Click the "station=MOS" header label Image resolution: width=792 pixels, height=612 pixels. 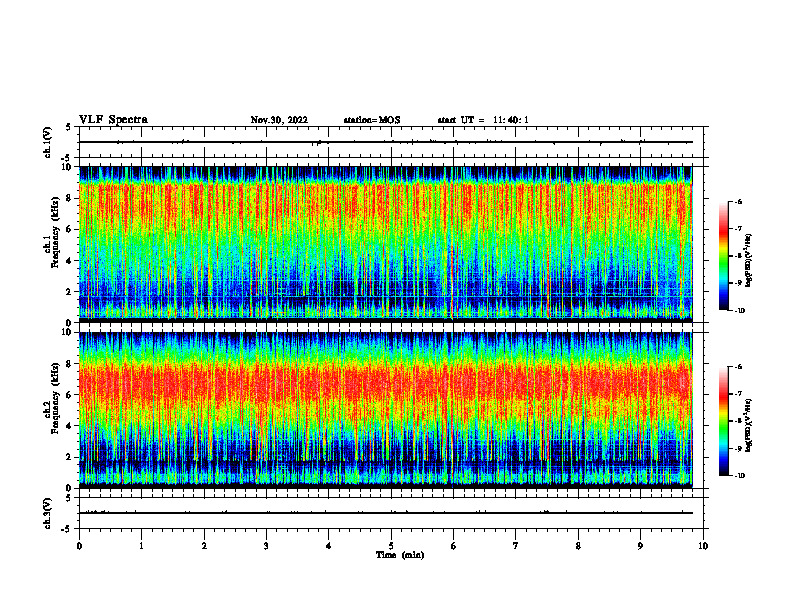pos(372,120)
